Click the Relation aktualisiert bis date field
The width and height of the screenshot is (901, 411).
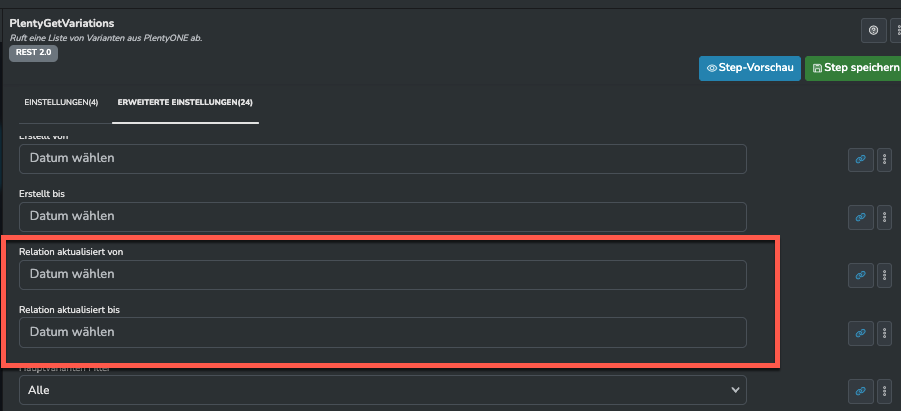pos(383,332)
